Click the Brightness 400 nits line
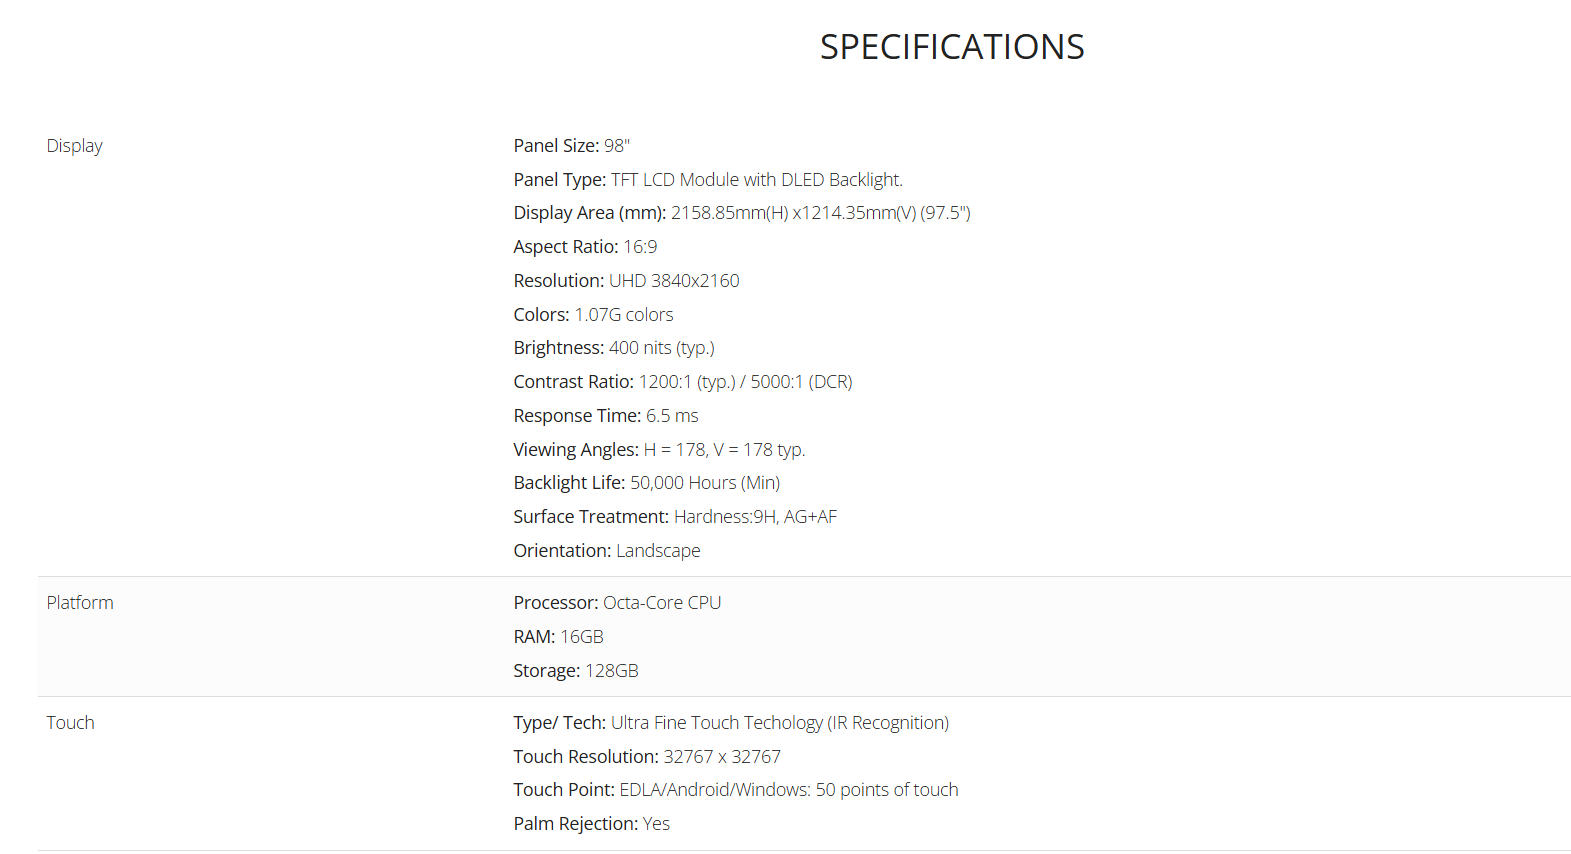The width and height of the screenshot is (1571, 854). tap(613, 348)
